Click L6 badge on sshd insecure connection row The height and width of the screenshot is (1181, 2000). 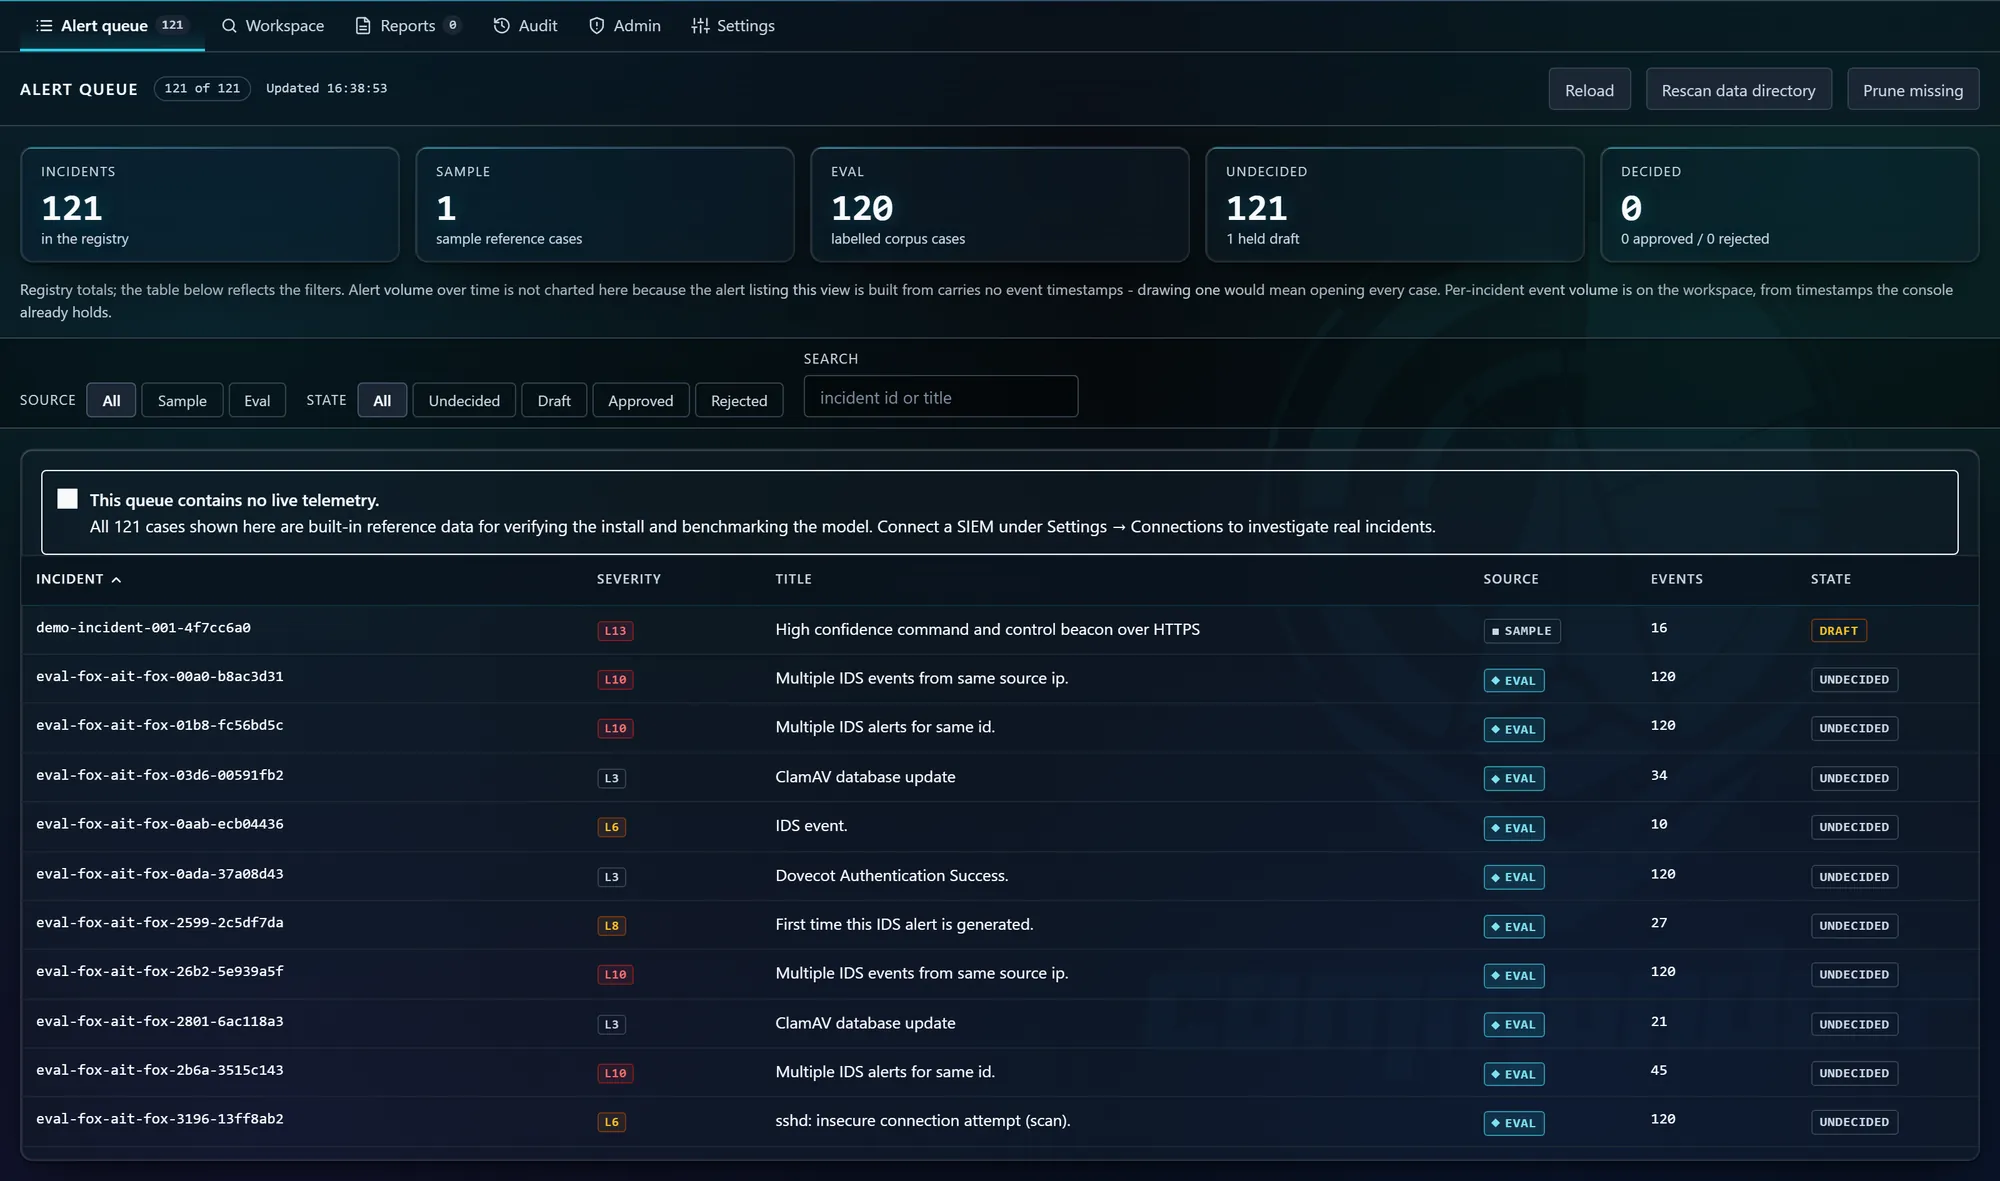[x=611, y=1122]
